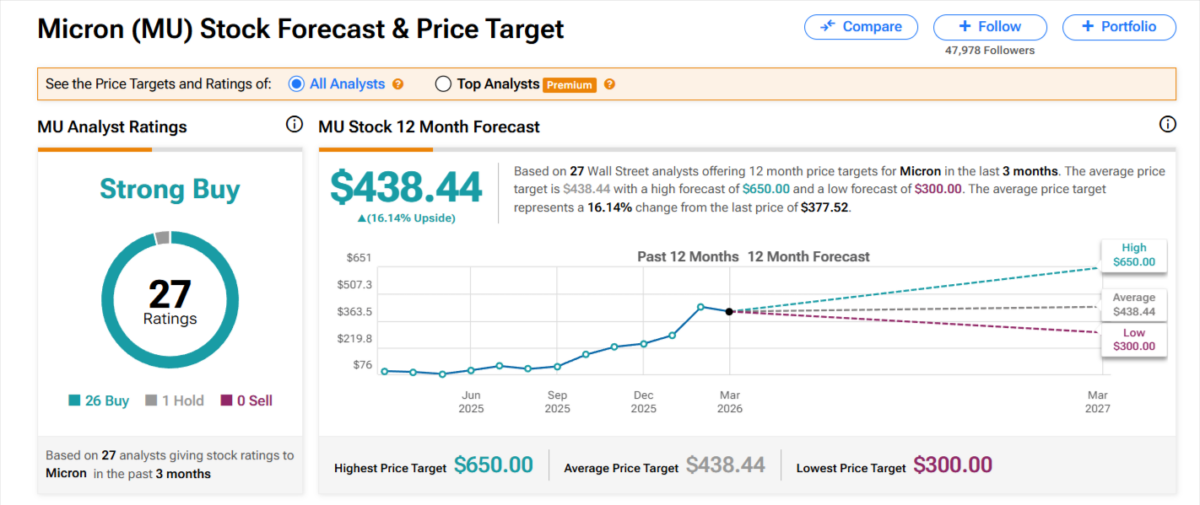Viewport: 1200px width, 505px height.
Task: Click the '$507.3' y-axis label
Action: (355, 285)
